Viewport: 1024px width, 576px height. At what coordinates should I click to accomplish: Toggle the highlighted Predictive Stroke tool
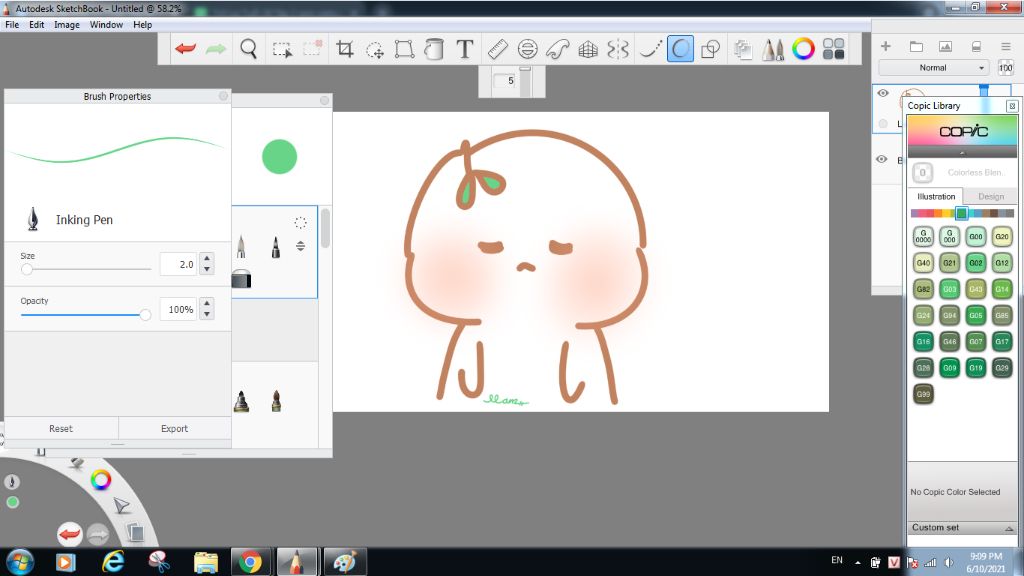(680, 49)
